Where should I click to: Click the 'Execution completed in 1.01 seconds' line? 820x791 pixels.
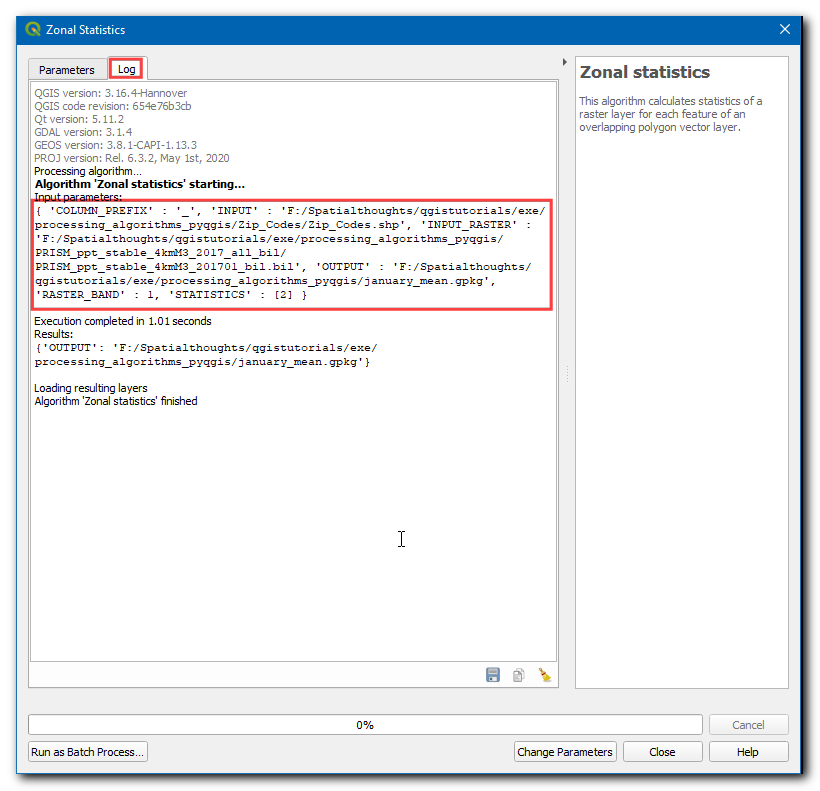123,321
